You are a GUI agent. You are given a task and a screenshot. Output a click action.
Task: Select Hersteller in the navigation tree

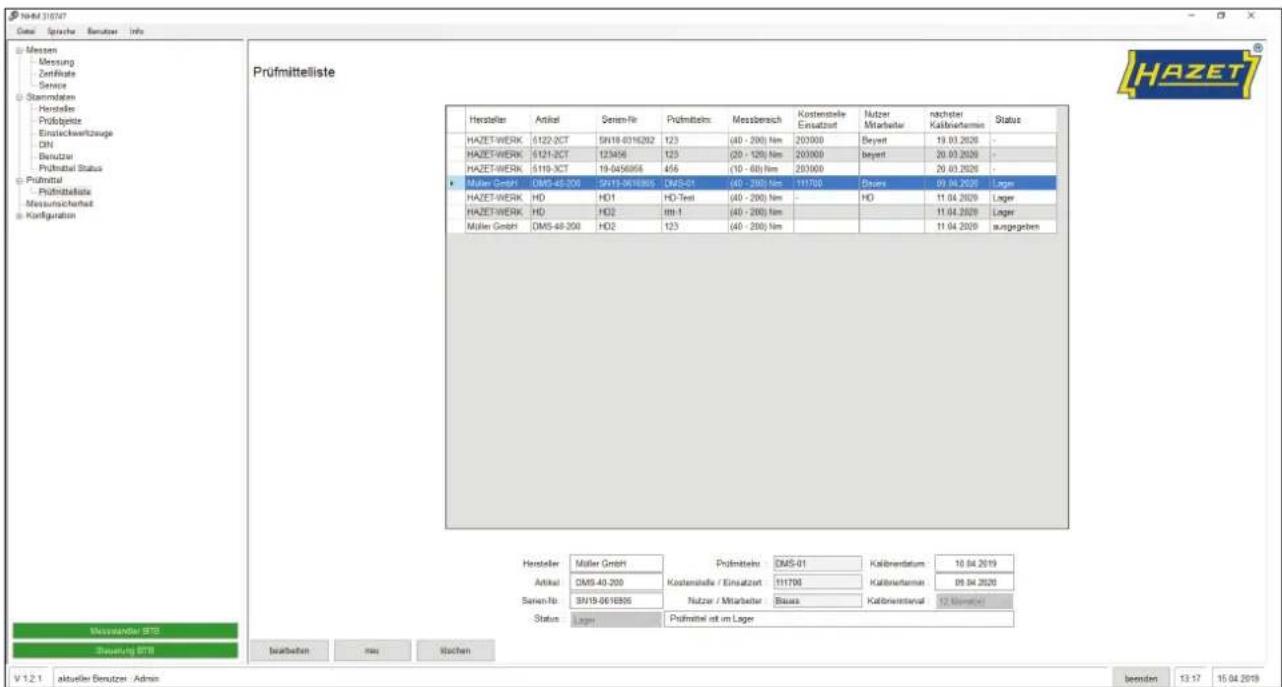click(x=57, y=108)
